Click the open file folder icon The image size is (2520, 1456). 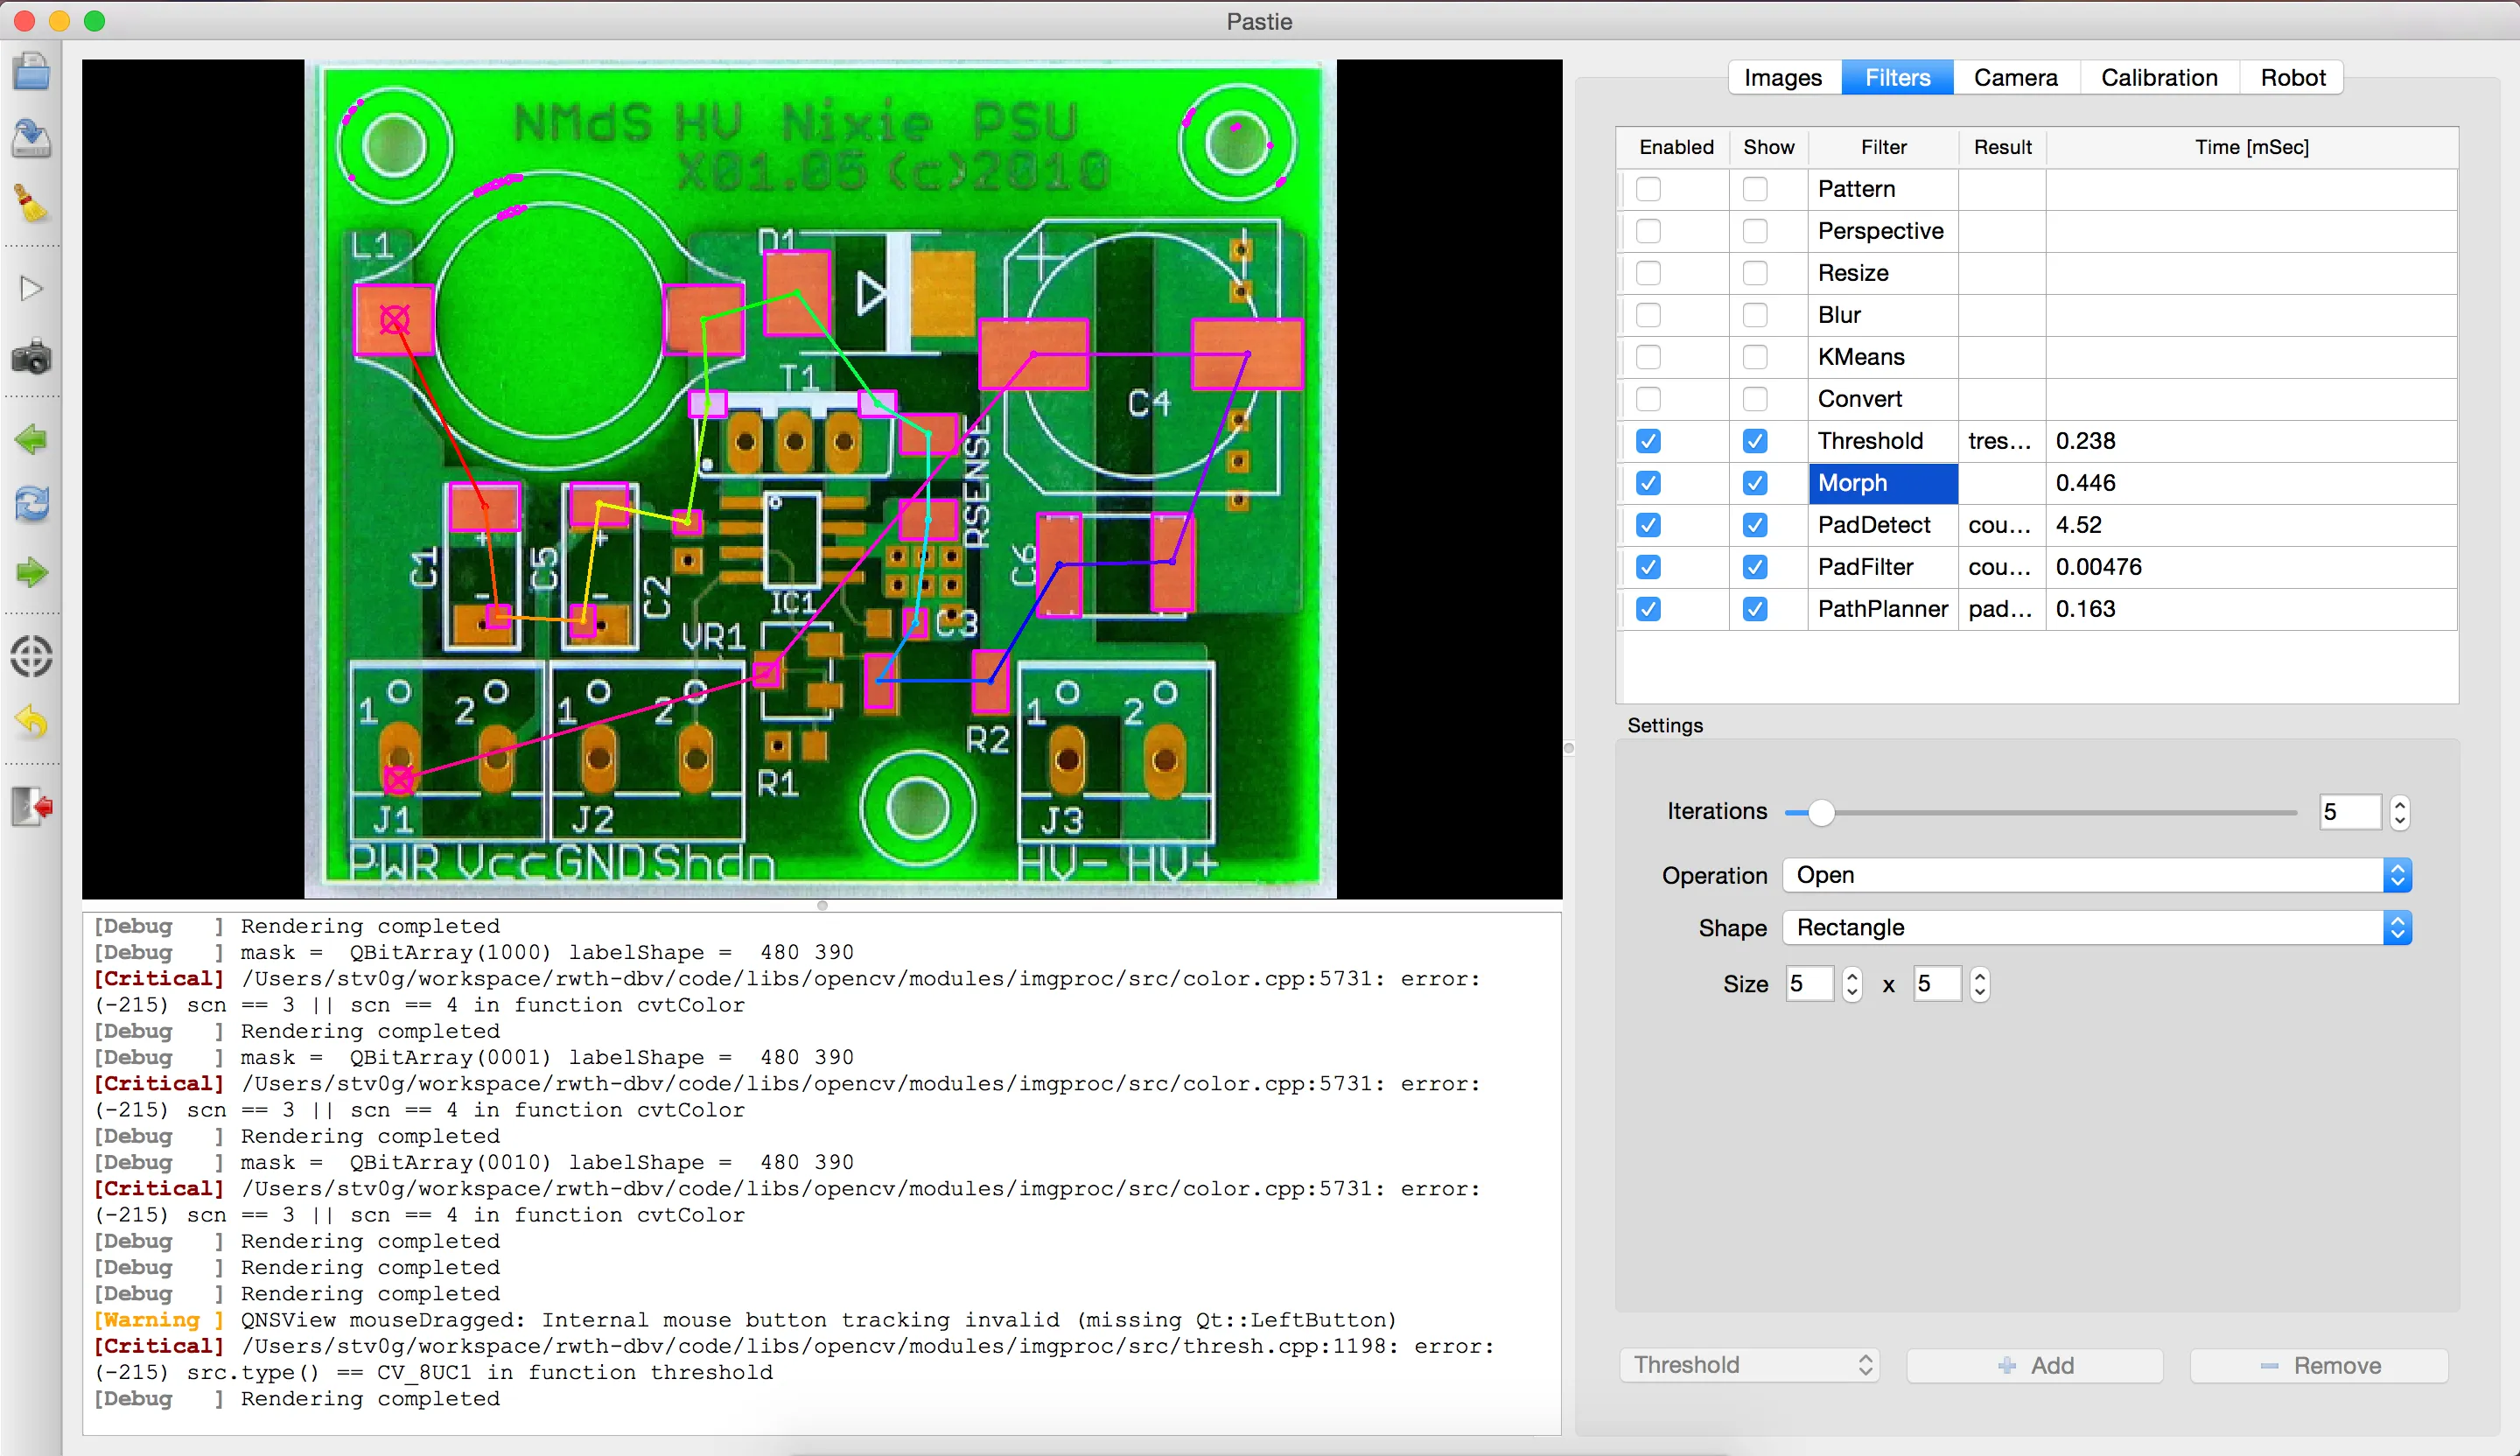point(31,72)
